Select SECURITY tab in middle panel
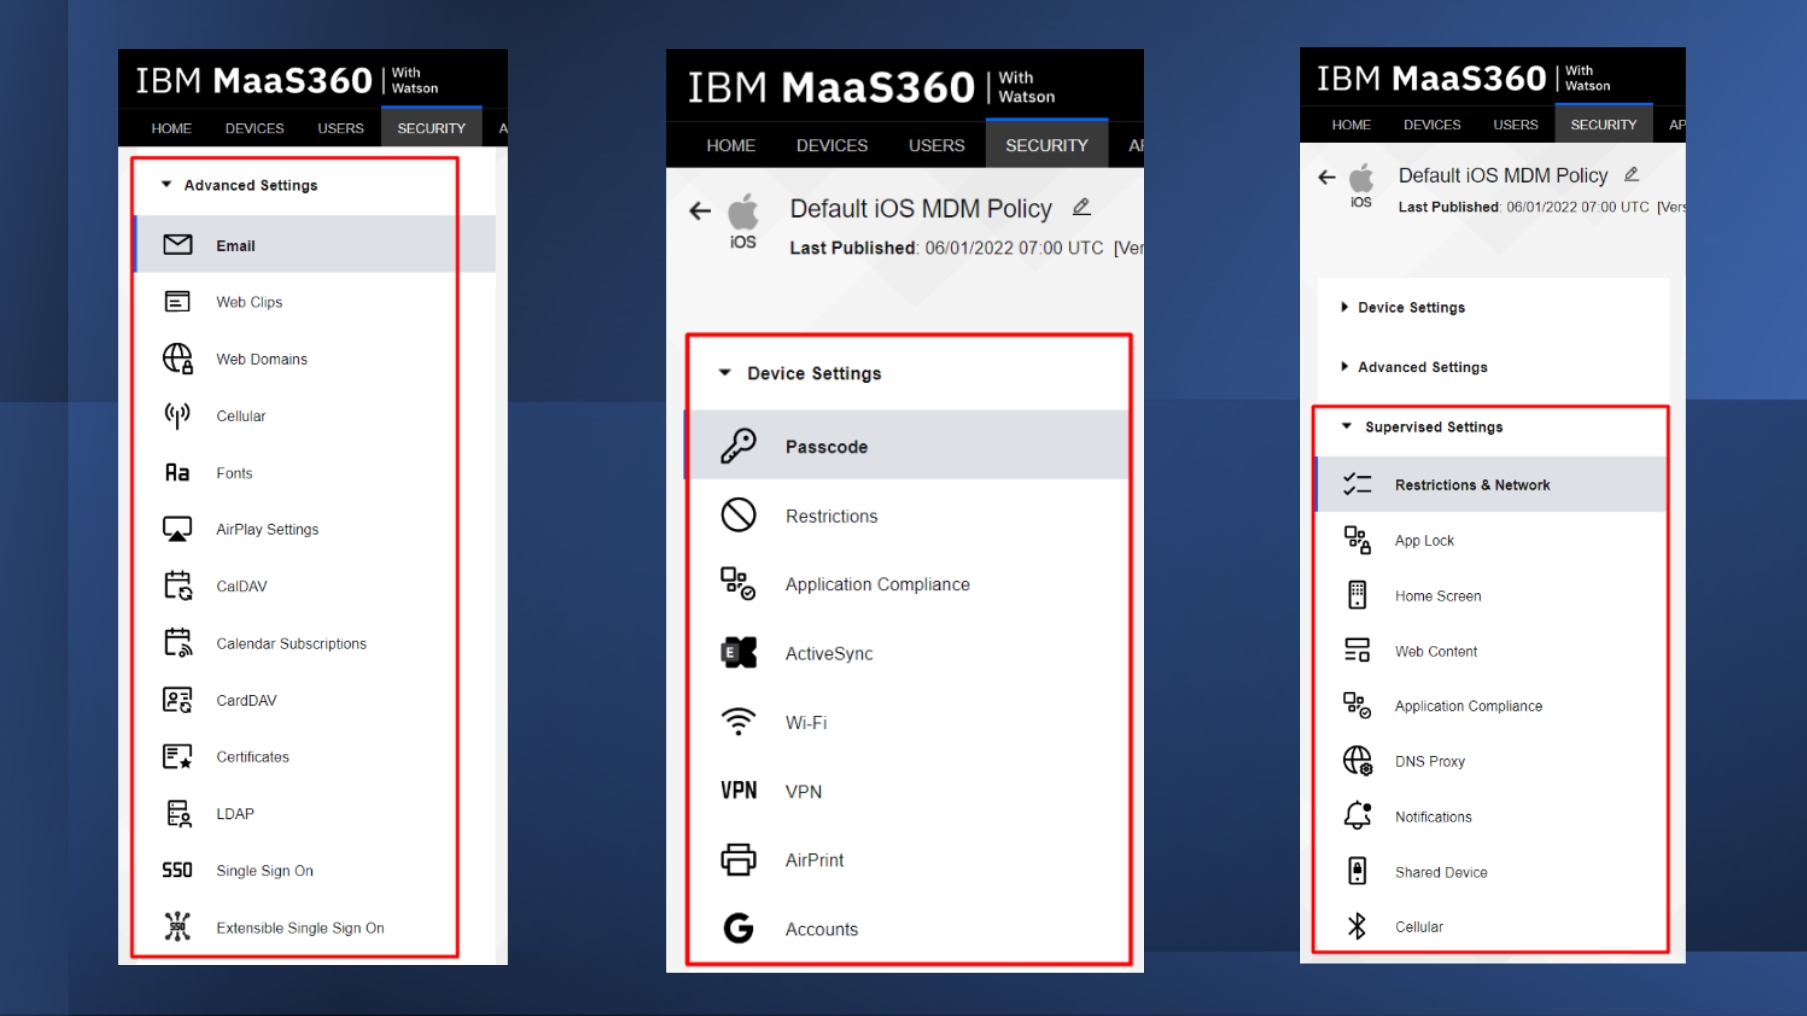 point(1046,145)
